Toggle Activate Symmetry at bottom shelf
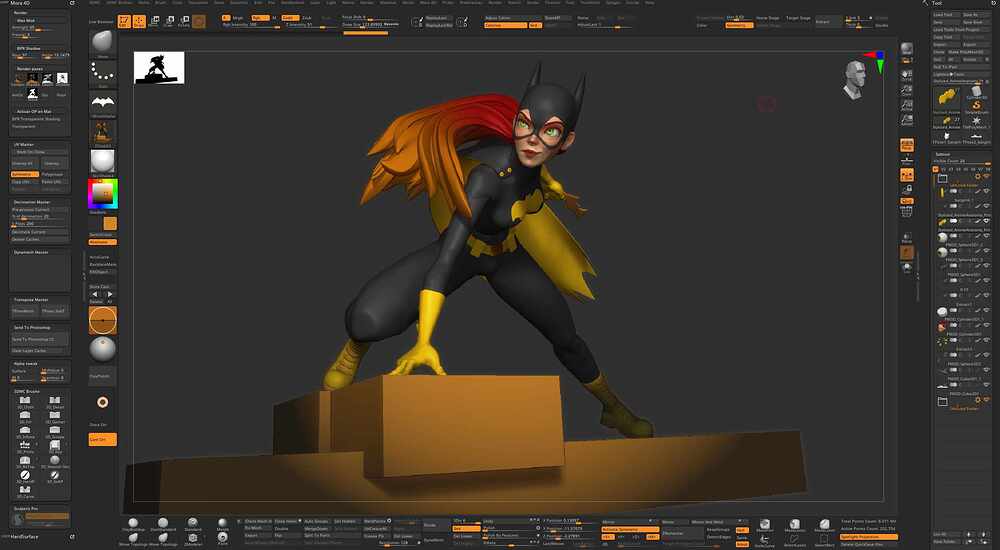The height and width of the screenshot is (550, 1000). pyautogui.click(x=629, y=530)
